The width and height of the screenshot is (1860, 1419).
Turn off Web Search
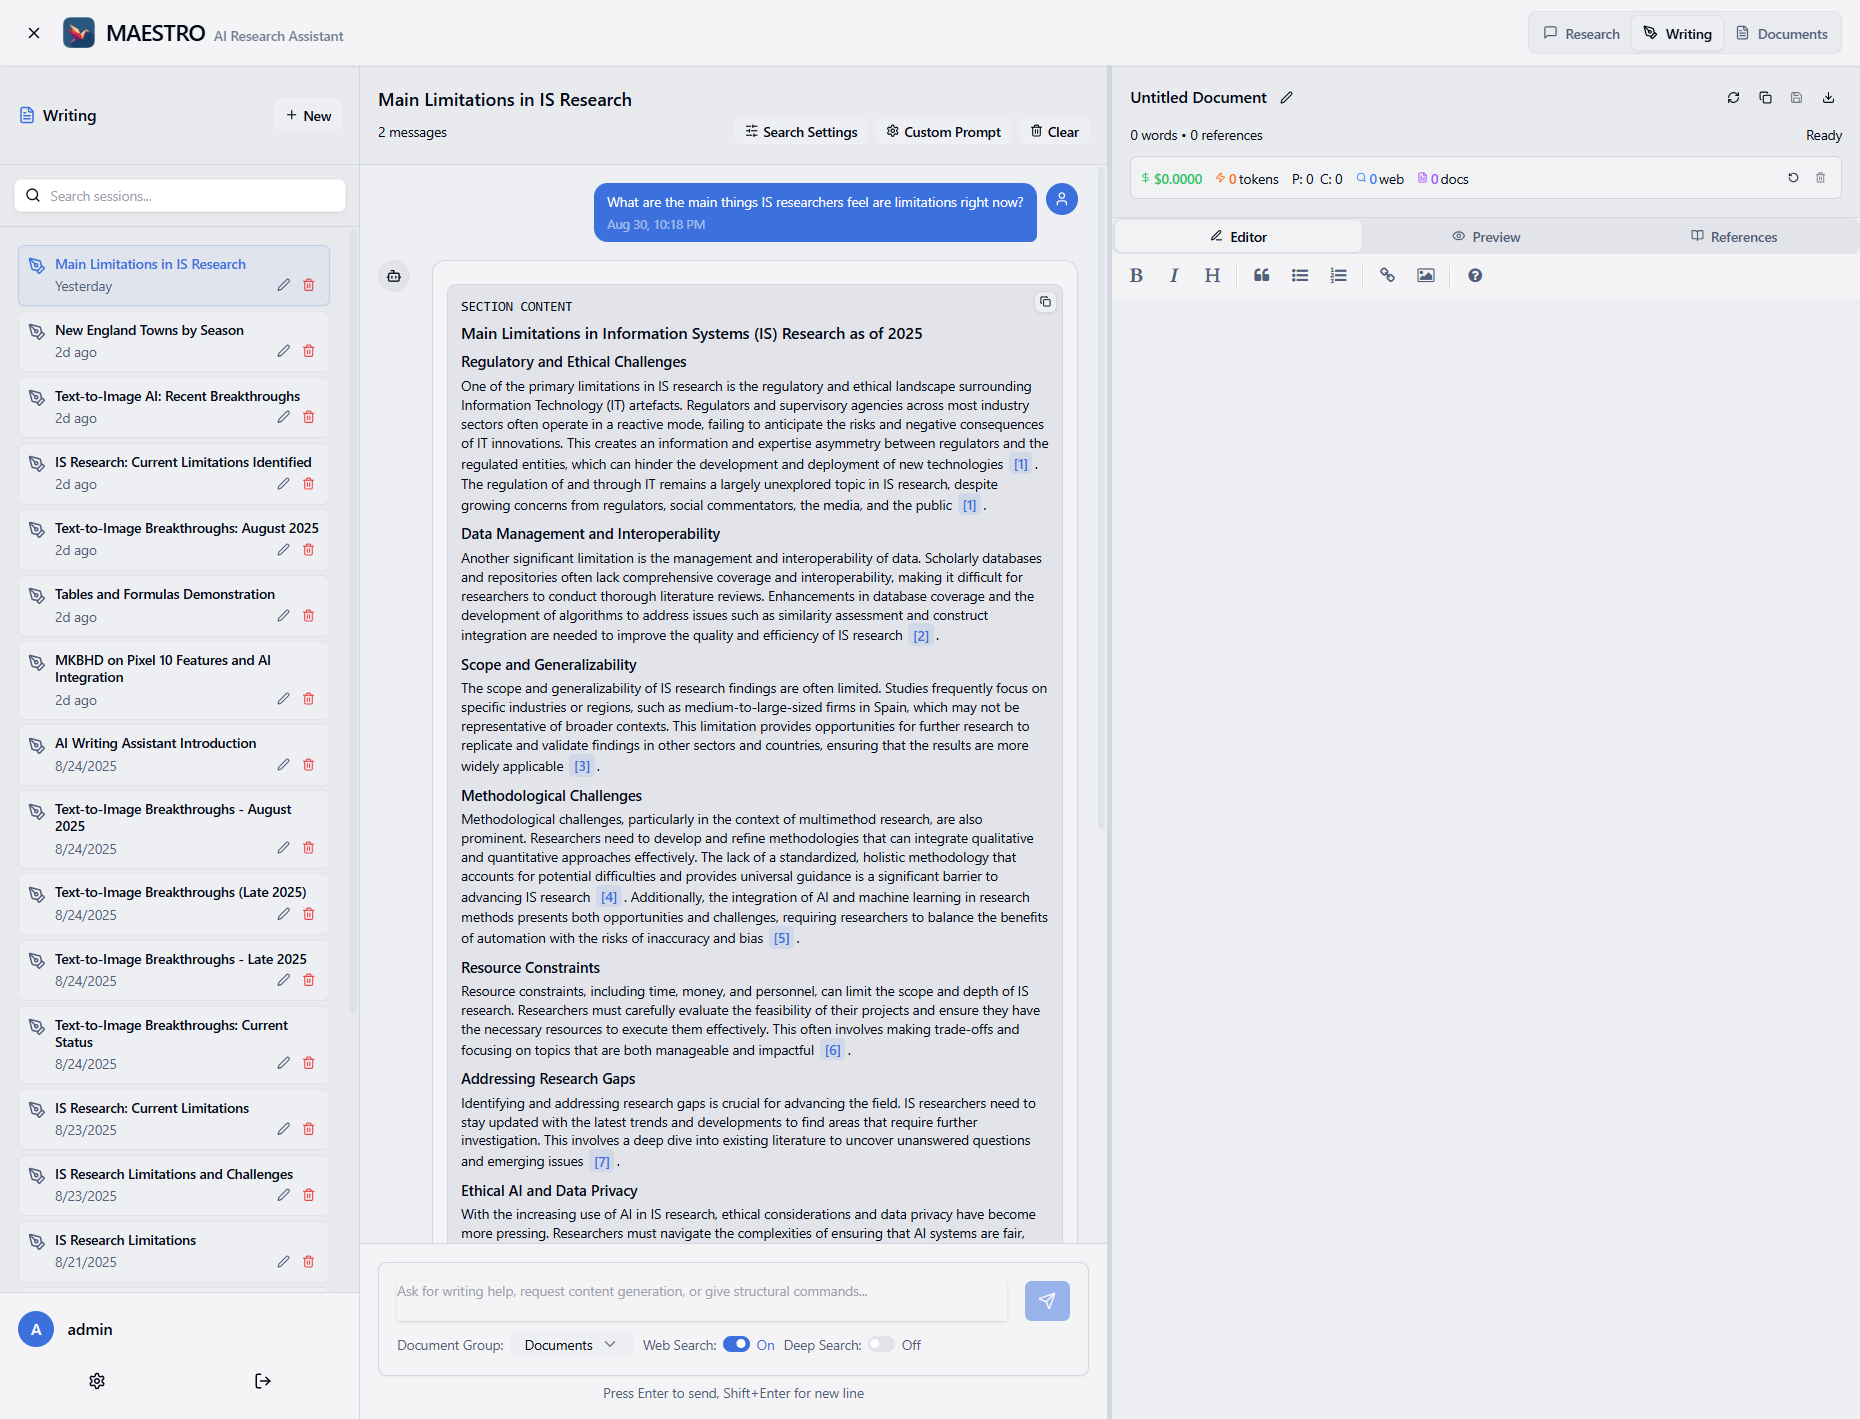tap(737, 1344)
